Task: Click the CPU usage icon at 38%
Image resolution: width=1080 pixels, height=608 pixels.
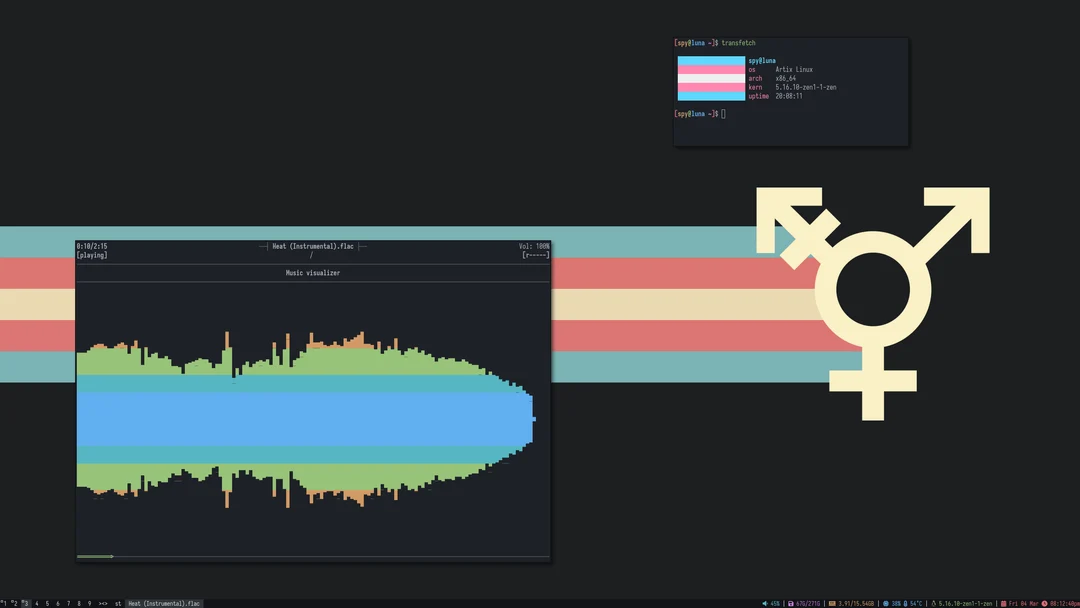Action: 886,603
